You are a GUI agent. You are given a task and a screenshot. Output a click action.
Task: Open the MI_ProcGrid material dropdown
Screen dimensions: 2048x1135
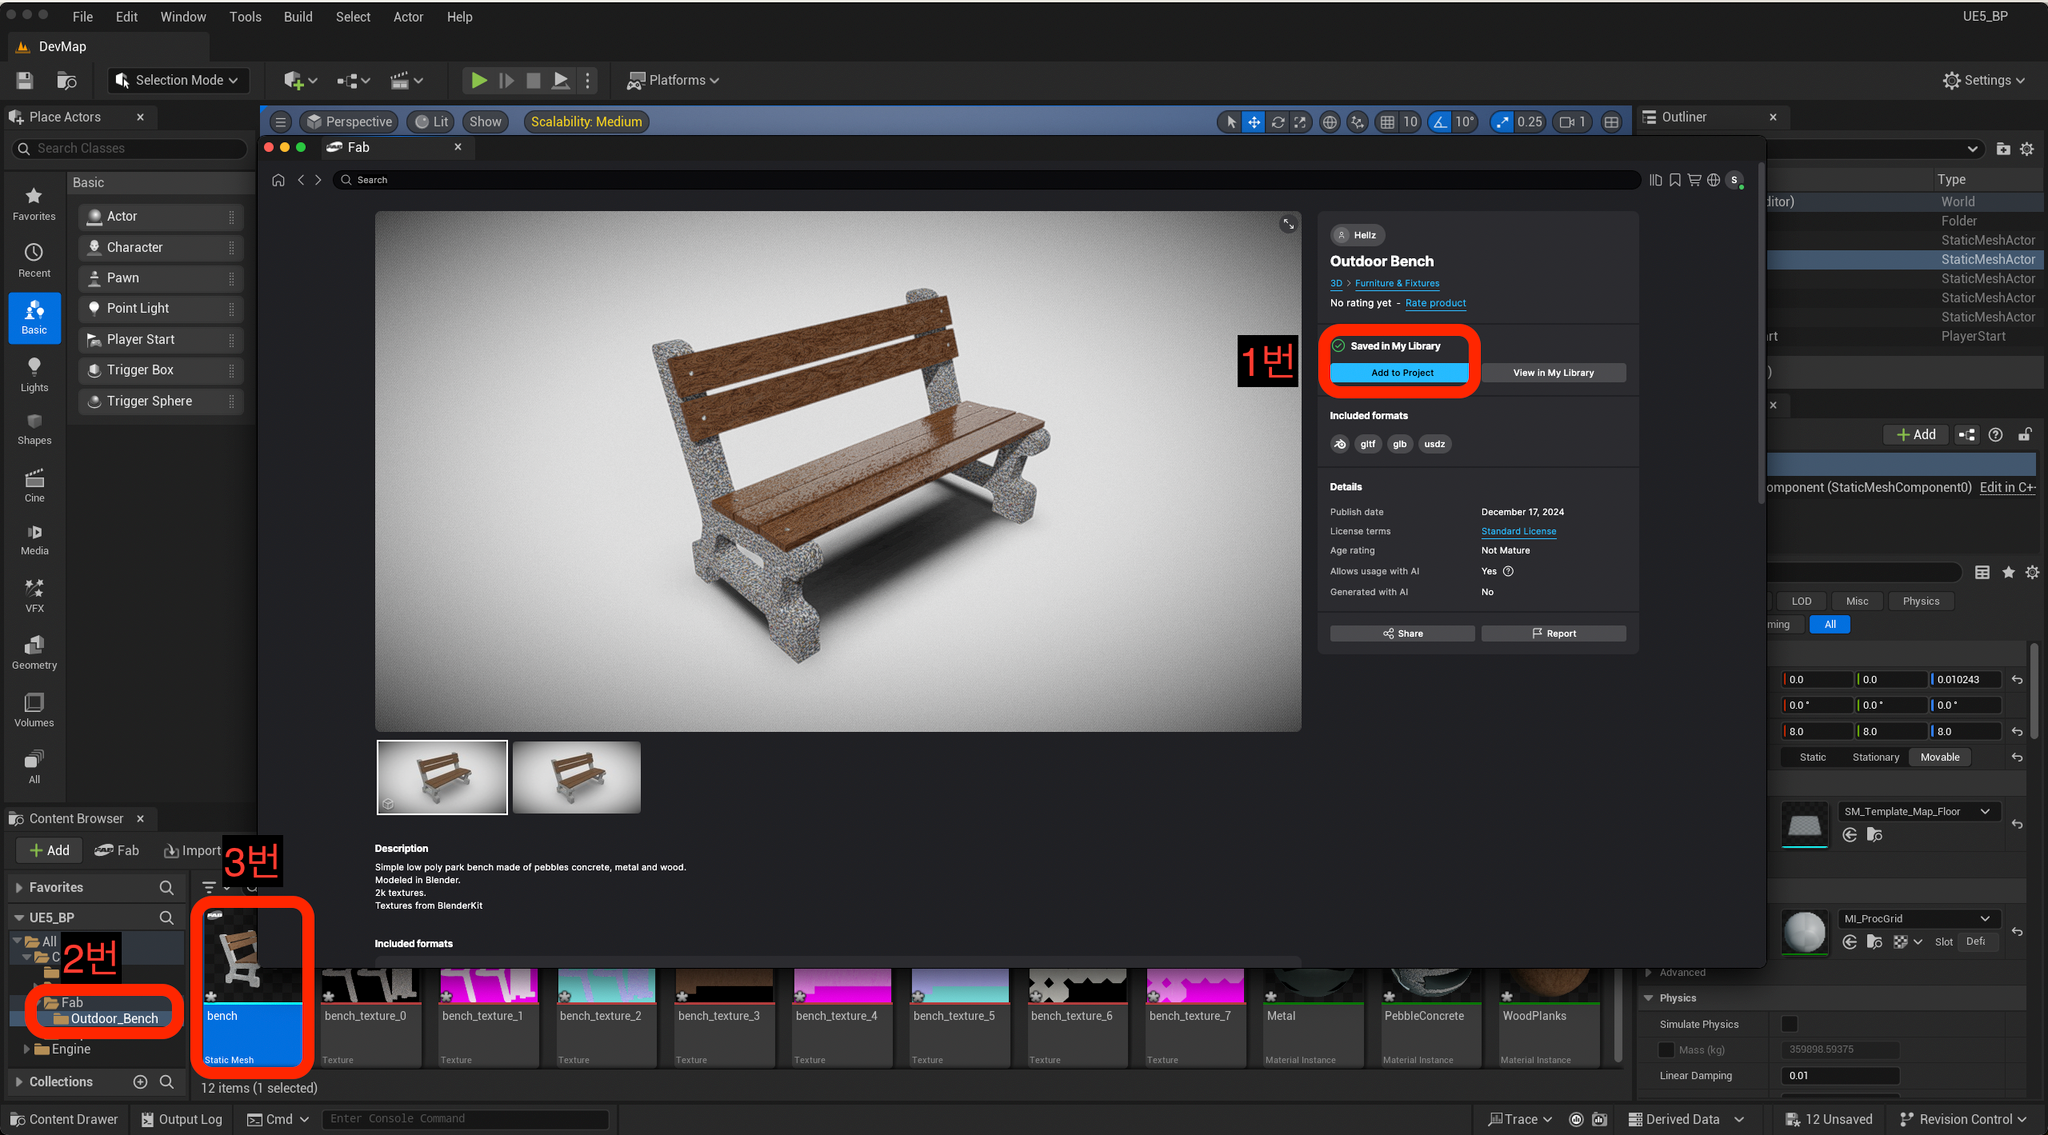[1918, 919]
